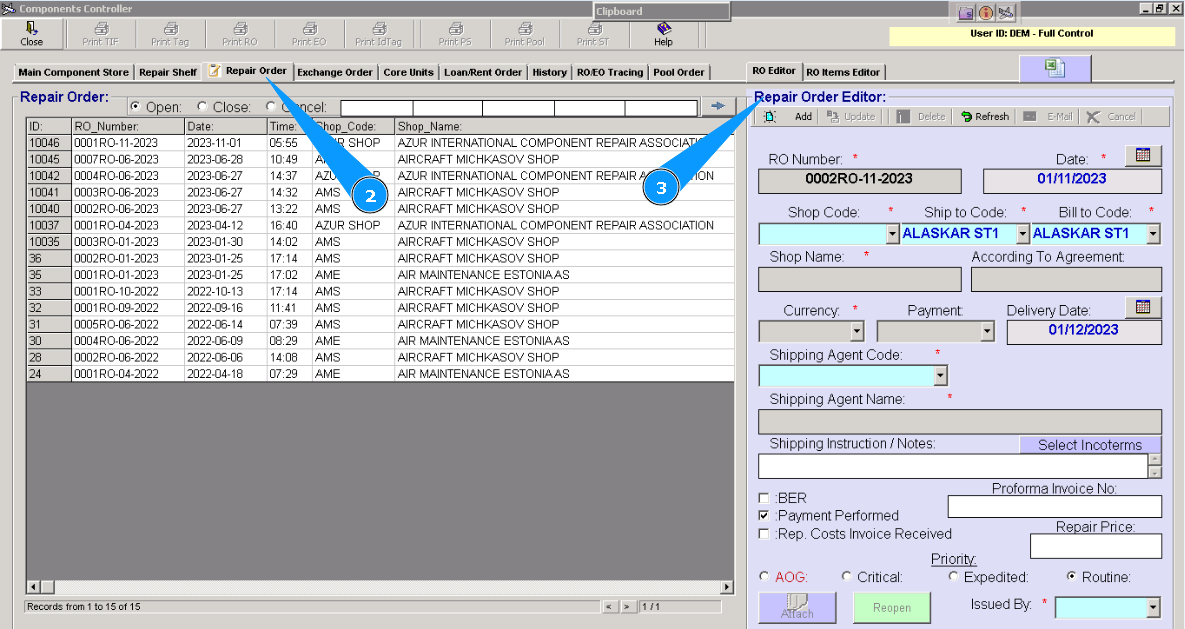This screenshot has height=629, width=1185.
Task: Click Attach paperclip button
Action: (797, 607)
